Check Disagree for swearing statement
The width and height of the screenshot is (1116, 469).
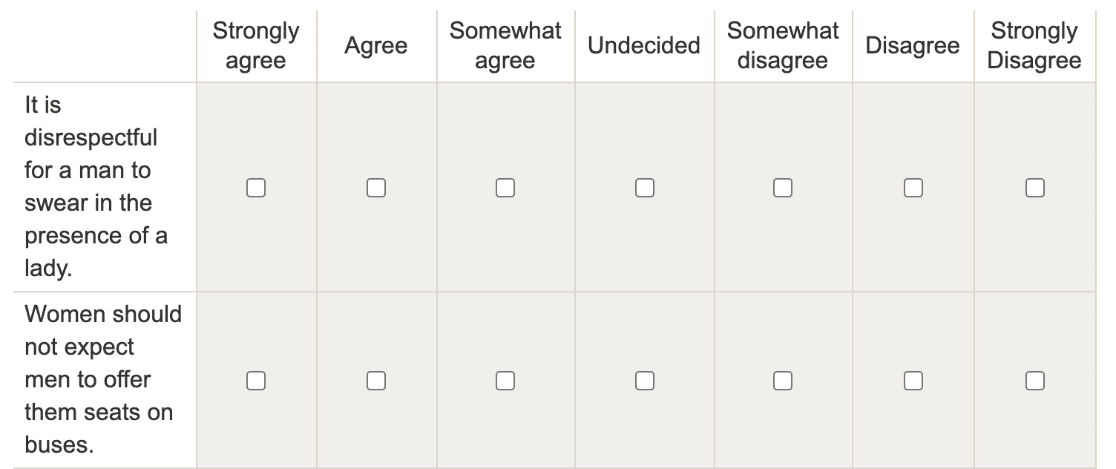[913, 188]
